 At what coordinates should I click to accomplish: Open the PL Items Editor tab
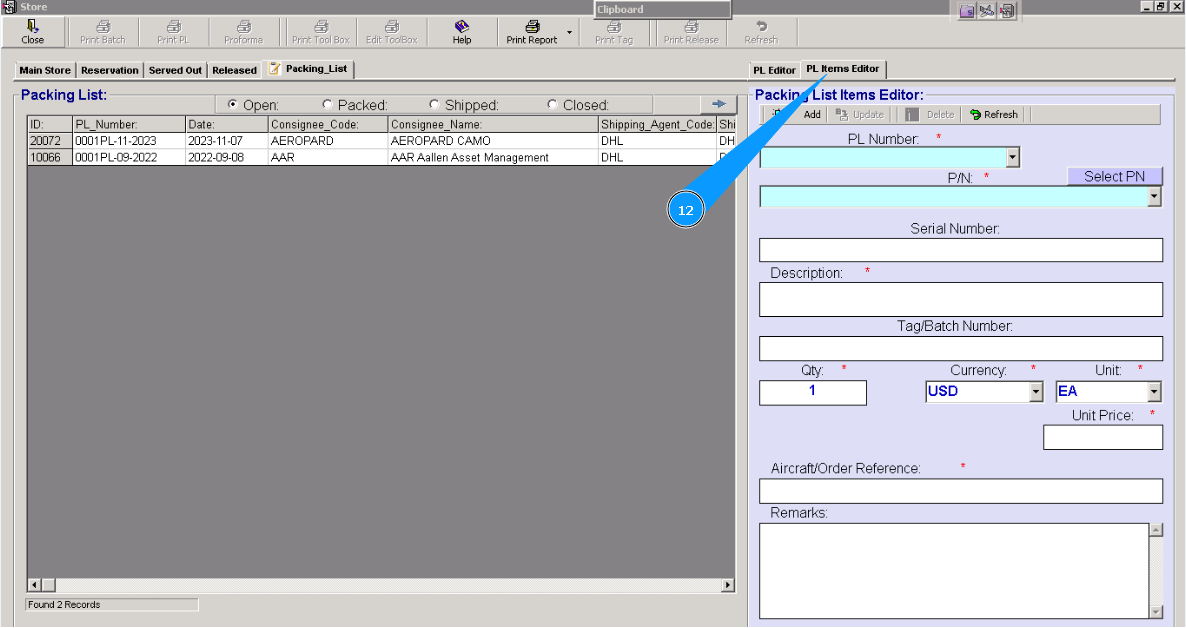(843, 69)
